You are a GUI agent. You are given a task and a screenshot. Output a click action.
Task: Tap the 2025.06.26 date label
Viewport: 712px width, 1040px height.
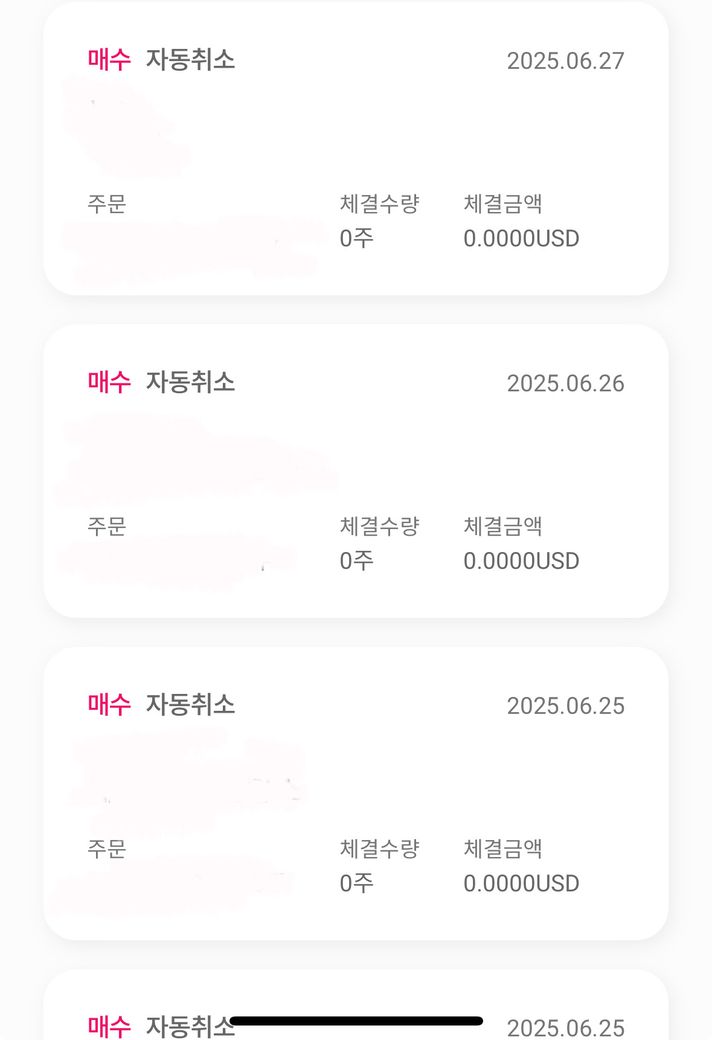tap(565, 383)
